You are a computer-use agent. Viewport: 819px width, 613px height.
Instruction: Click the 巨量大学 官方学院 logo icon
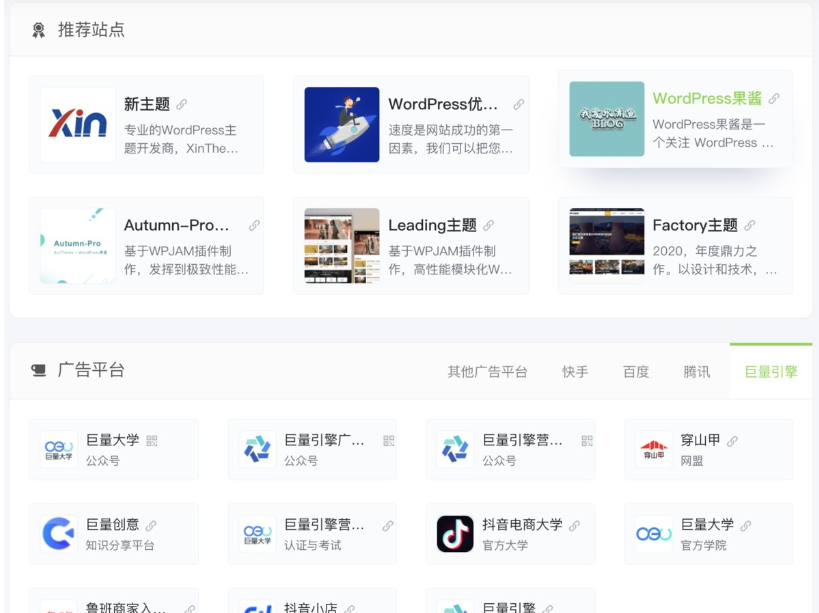[653, 534]
